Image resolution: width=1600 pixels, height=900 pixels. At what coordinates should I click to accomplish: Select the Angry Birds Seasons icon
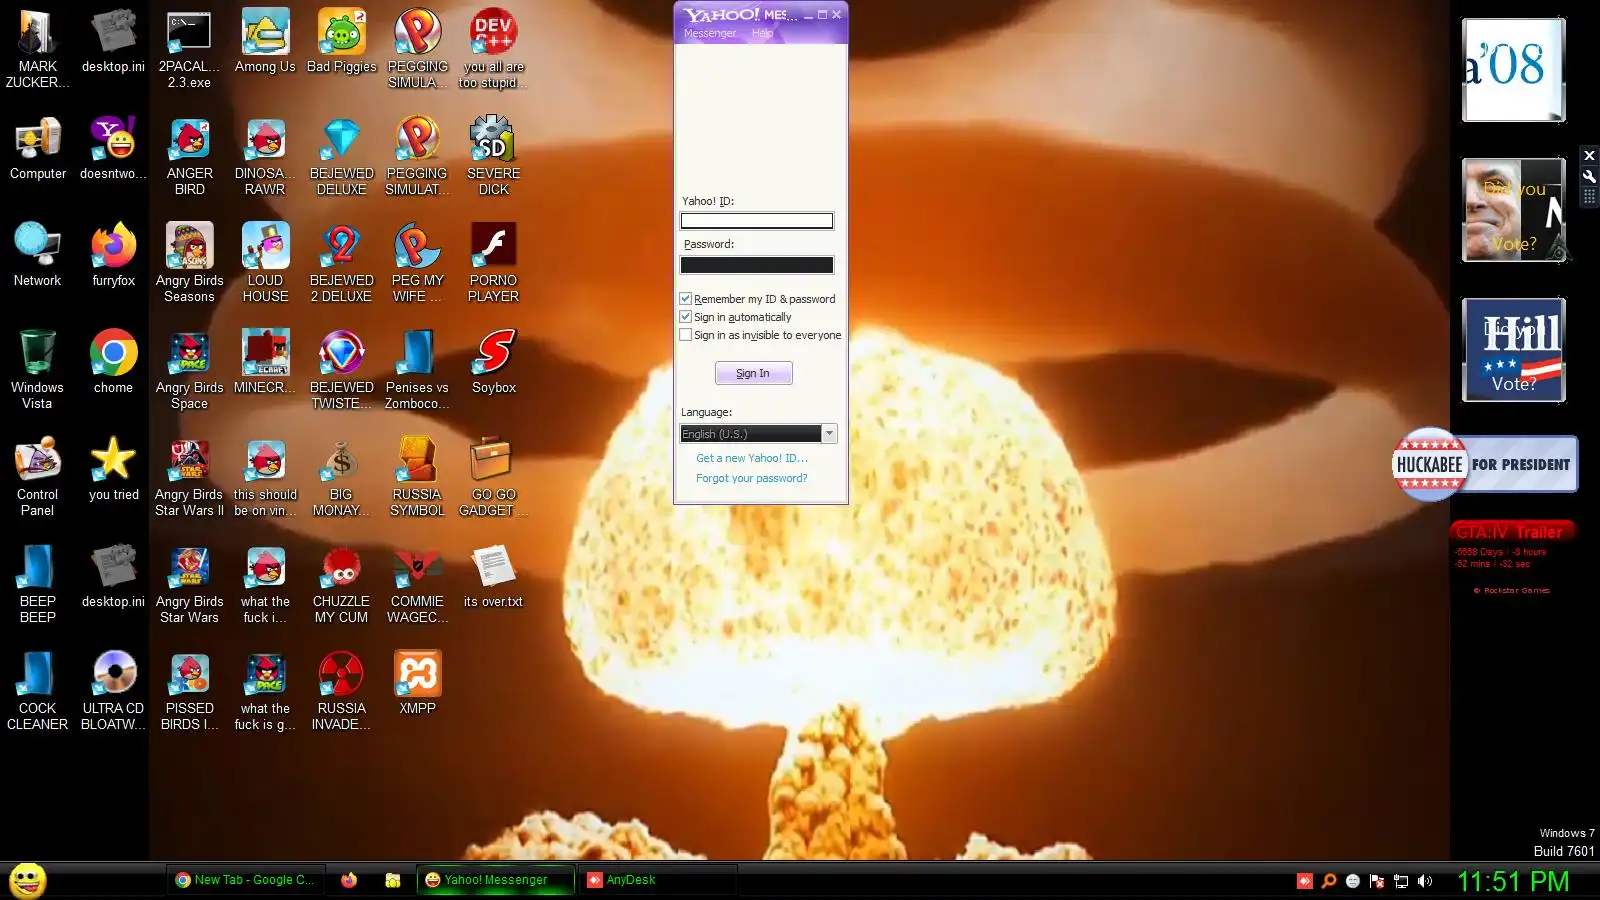(x=189, y=262)
